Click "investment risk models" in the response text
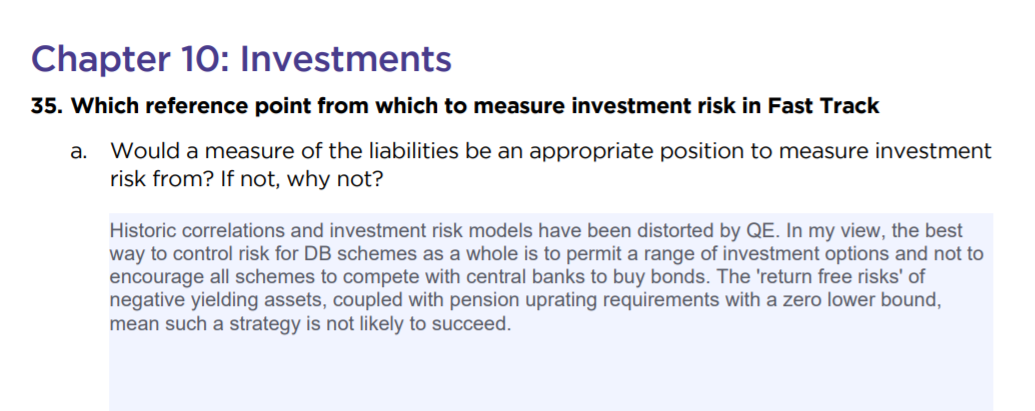Screen dimensions: 1035x411 point(431,232)
